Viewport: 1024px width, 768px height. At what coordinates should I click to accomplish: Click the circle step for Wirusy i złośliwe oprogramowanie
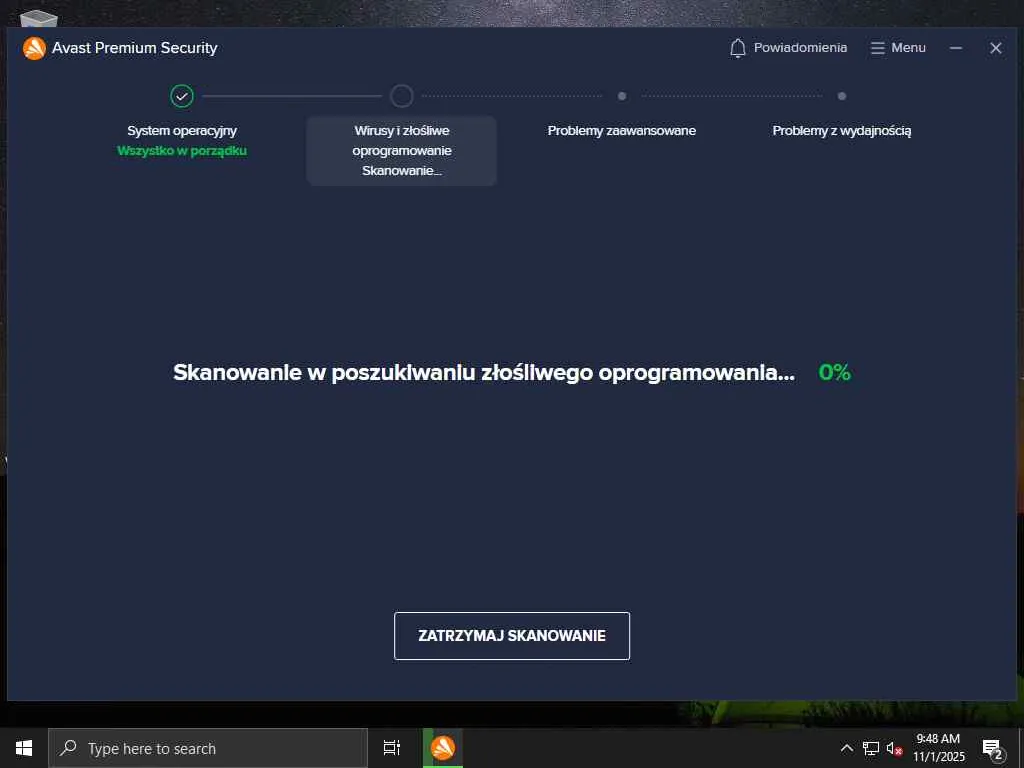pyautogui.click(x=402, y=96)
